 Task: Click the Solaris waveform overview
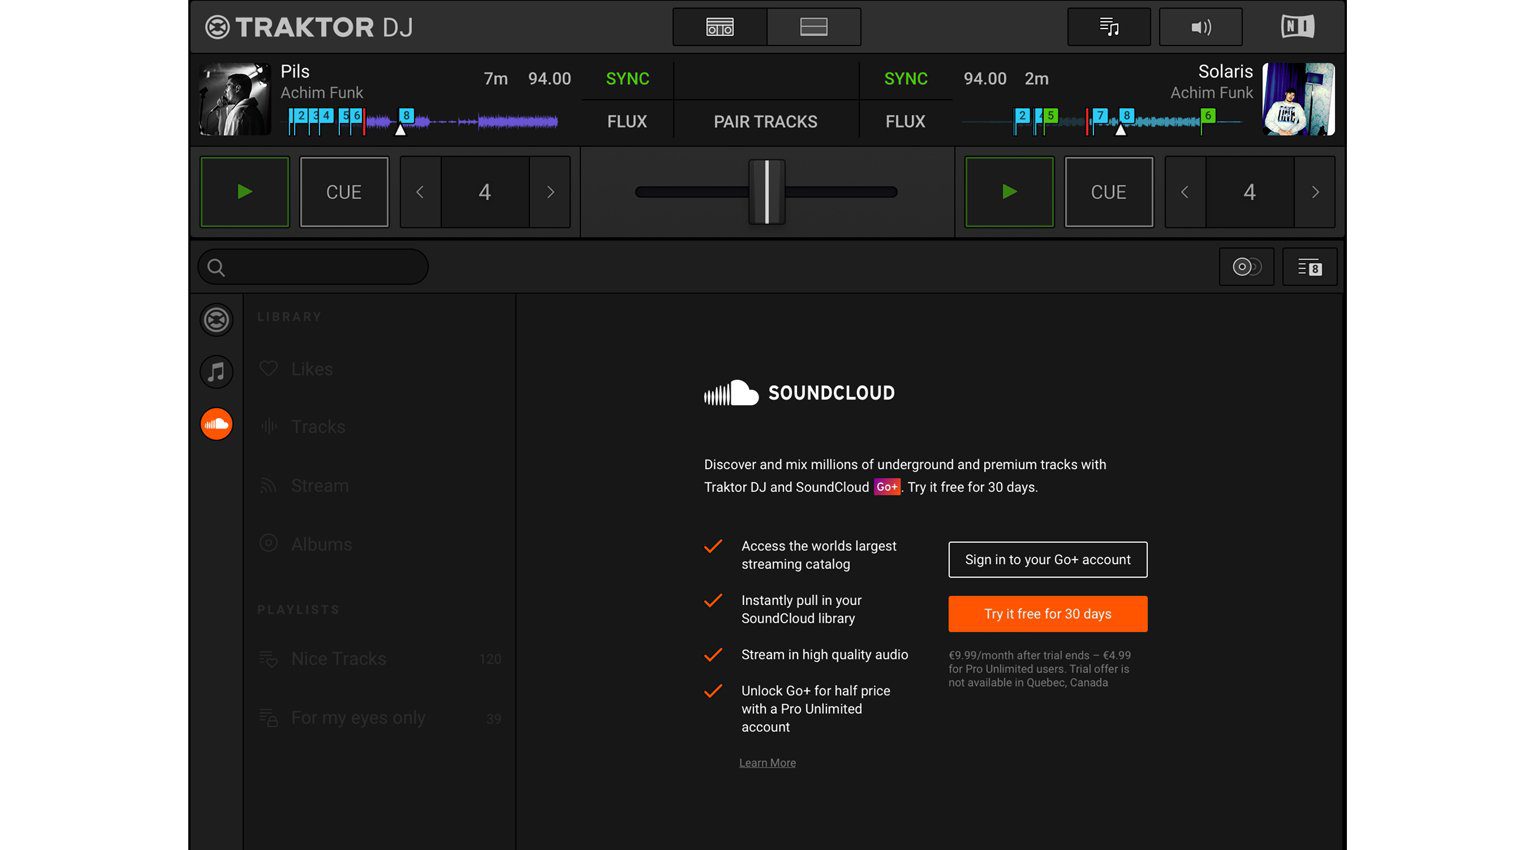pos(1105,121)
